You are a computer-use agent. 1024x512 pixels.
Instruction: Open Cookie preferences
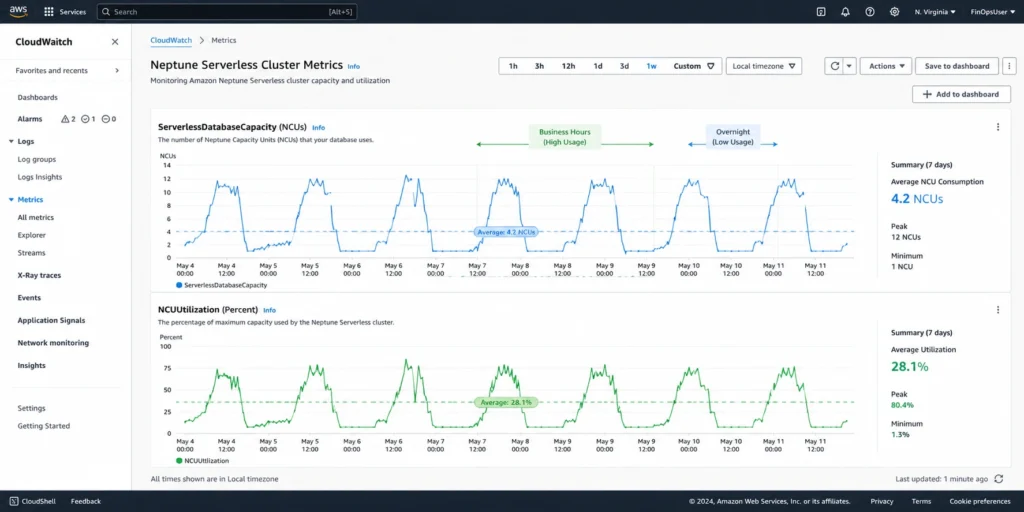[980, 502]
